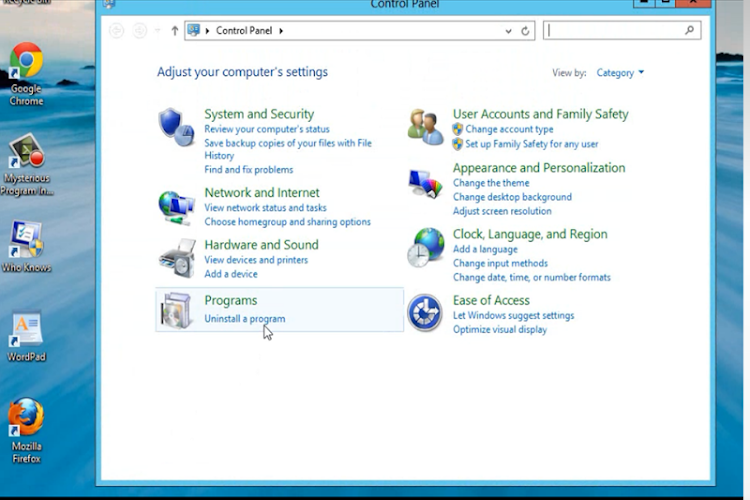Open Save backup copies with File History
Viewport: 750px width, 500px height.
pyautogui.click(x=288, y=149)
